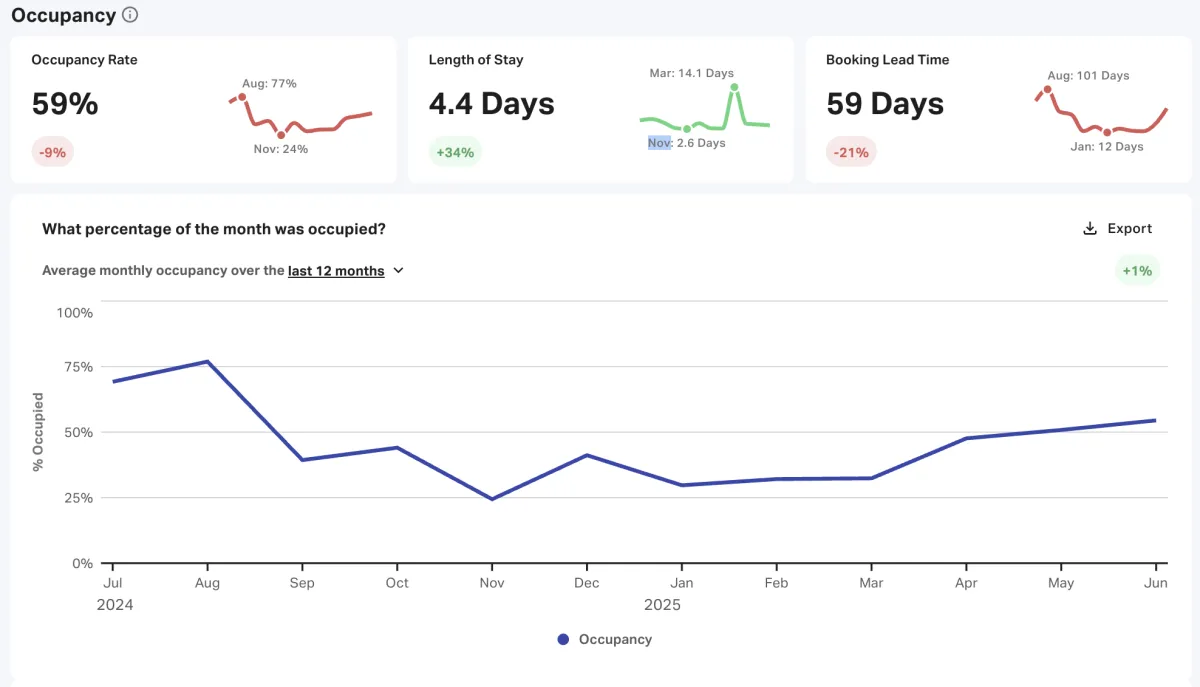Image resolution: width=1200 pixels, height=687 pixels.
Task: Click the -21% booking lead time badge
Action: click(852, 153)
